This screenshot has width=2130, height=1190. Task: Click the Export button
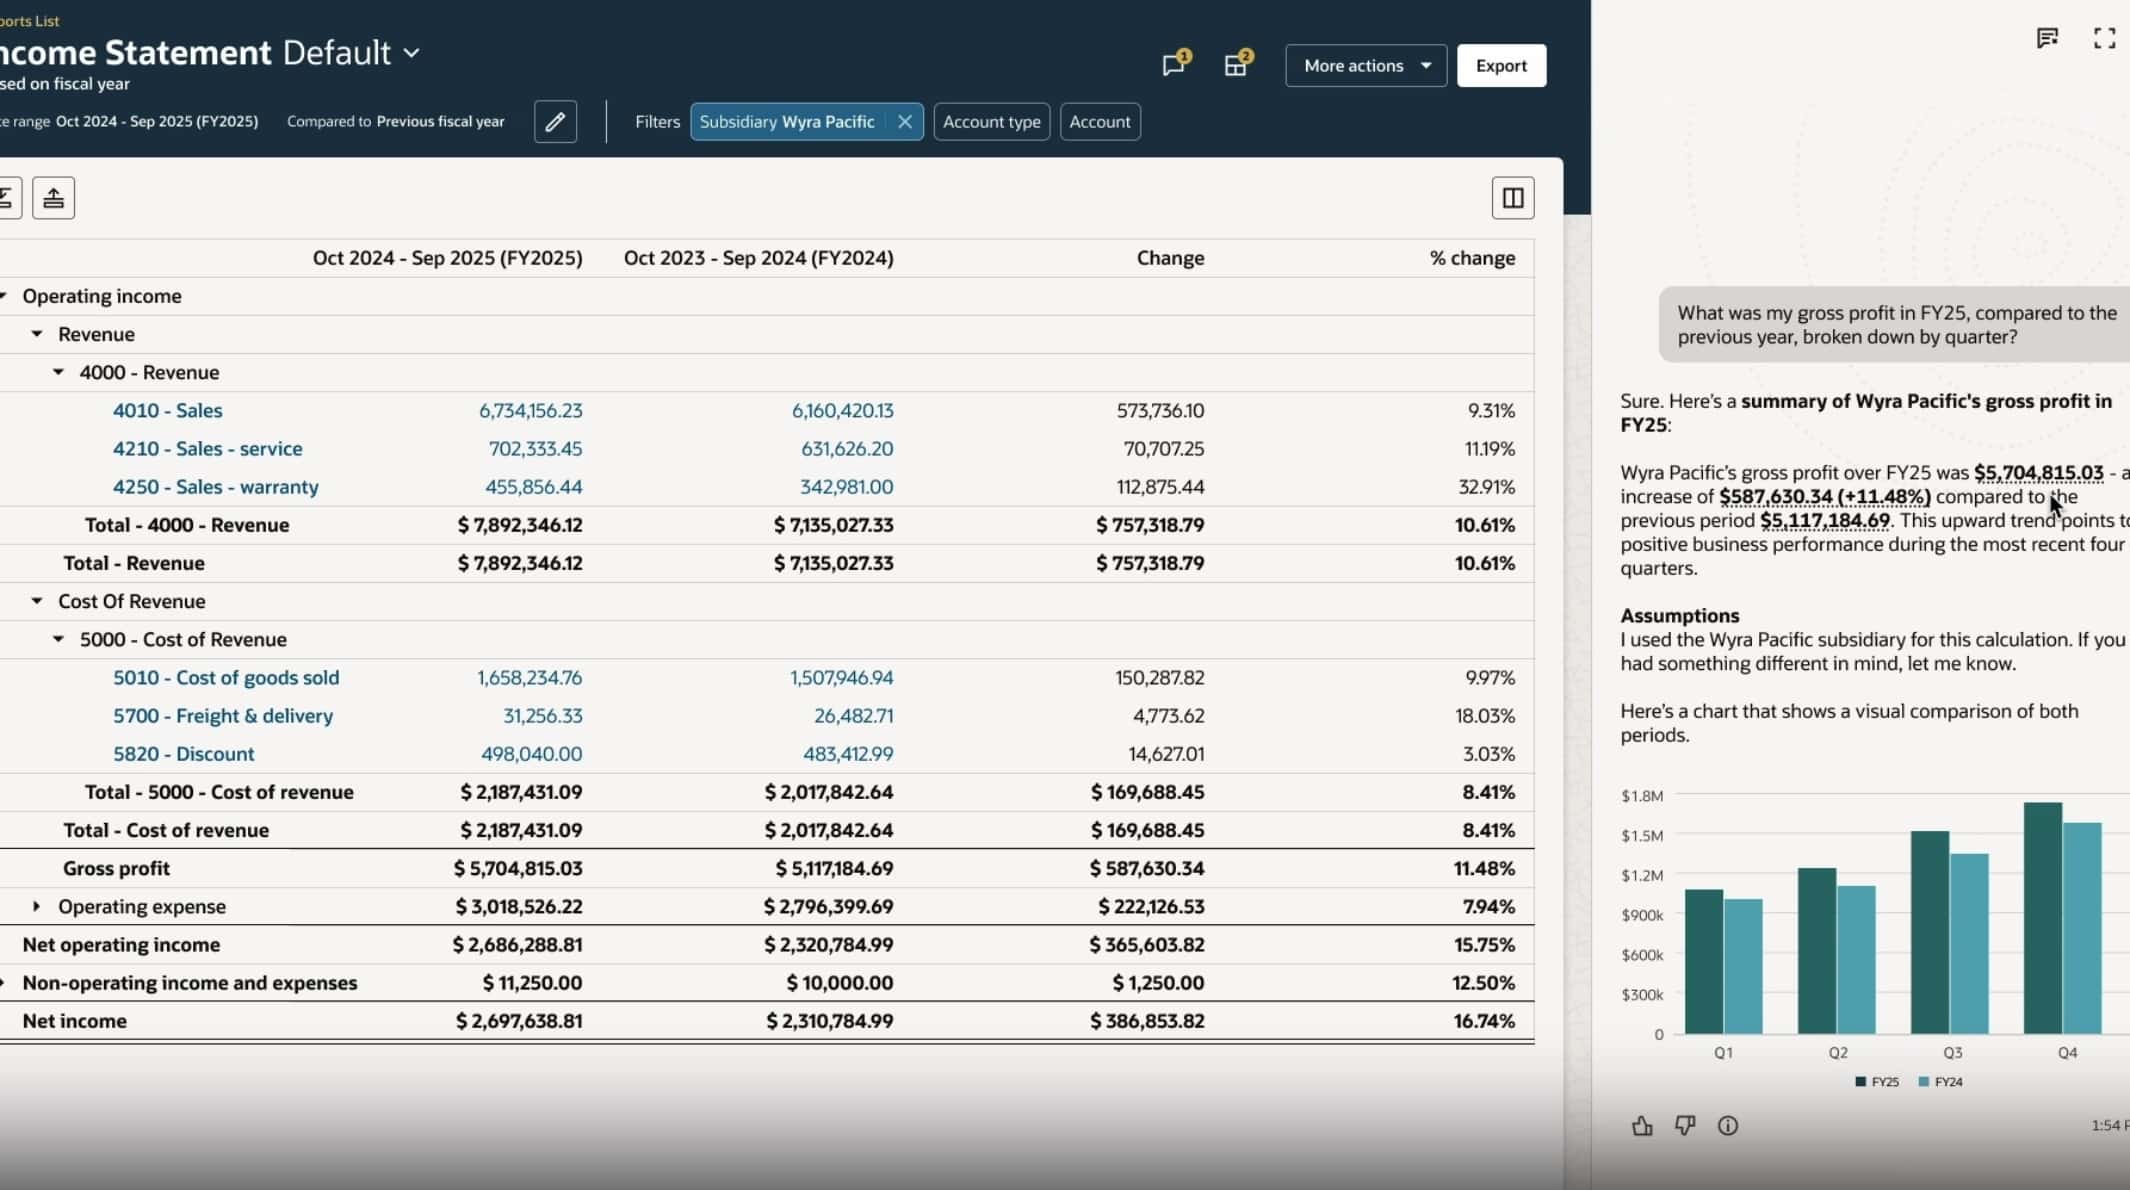pyautogui.click(x=1501, y=66)
